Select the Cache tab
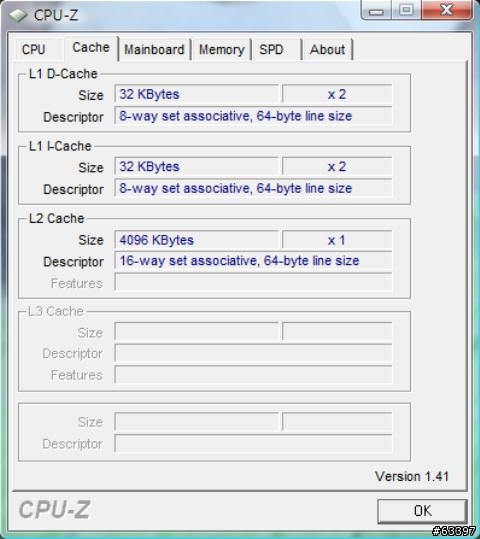480x539 pixels. click(x=91, y=48)
